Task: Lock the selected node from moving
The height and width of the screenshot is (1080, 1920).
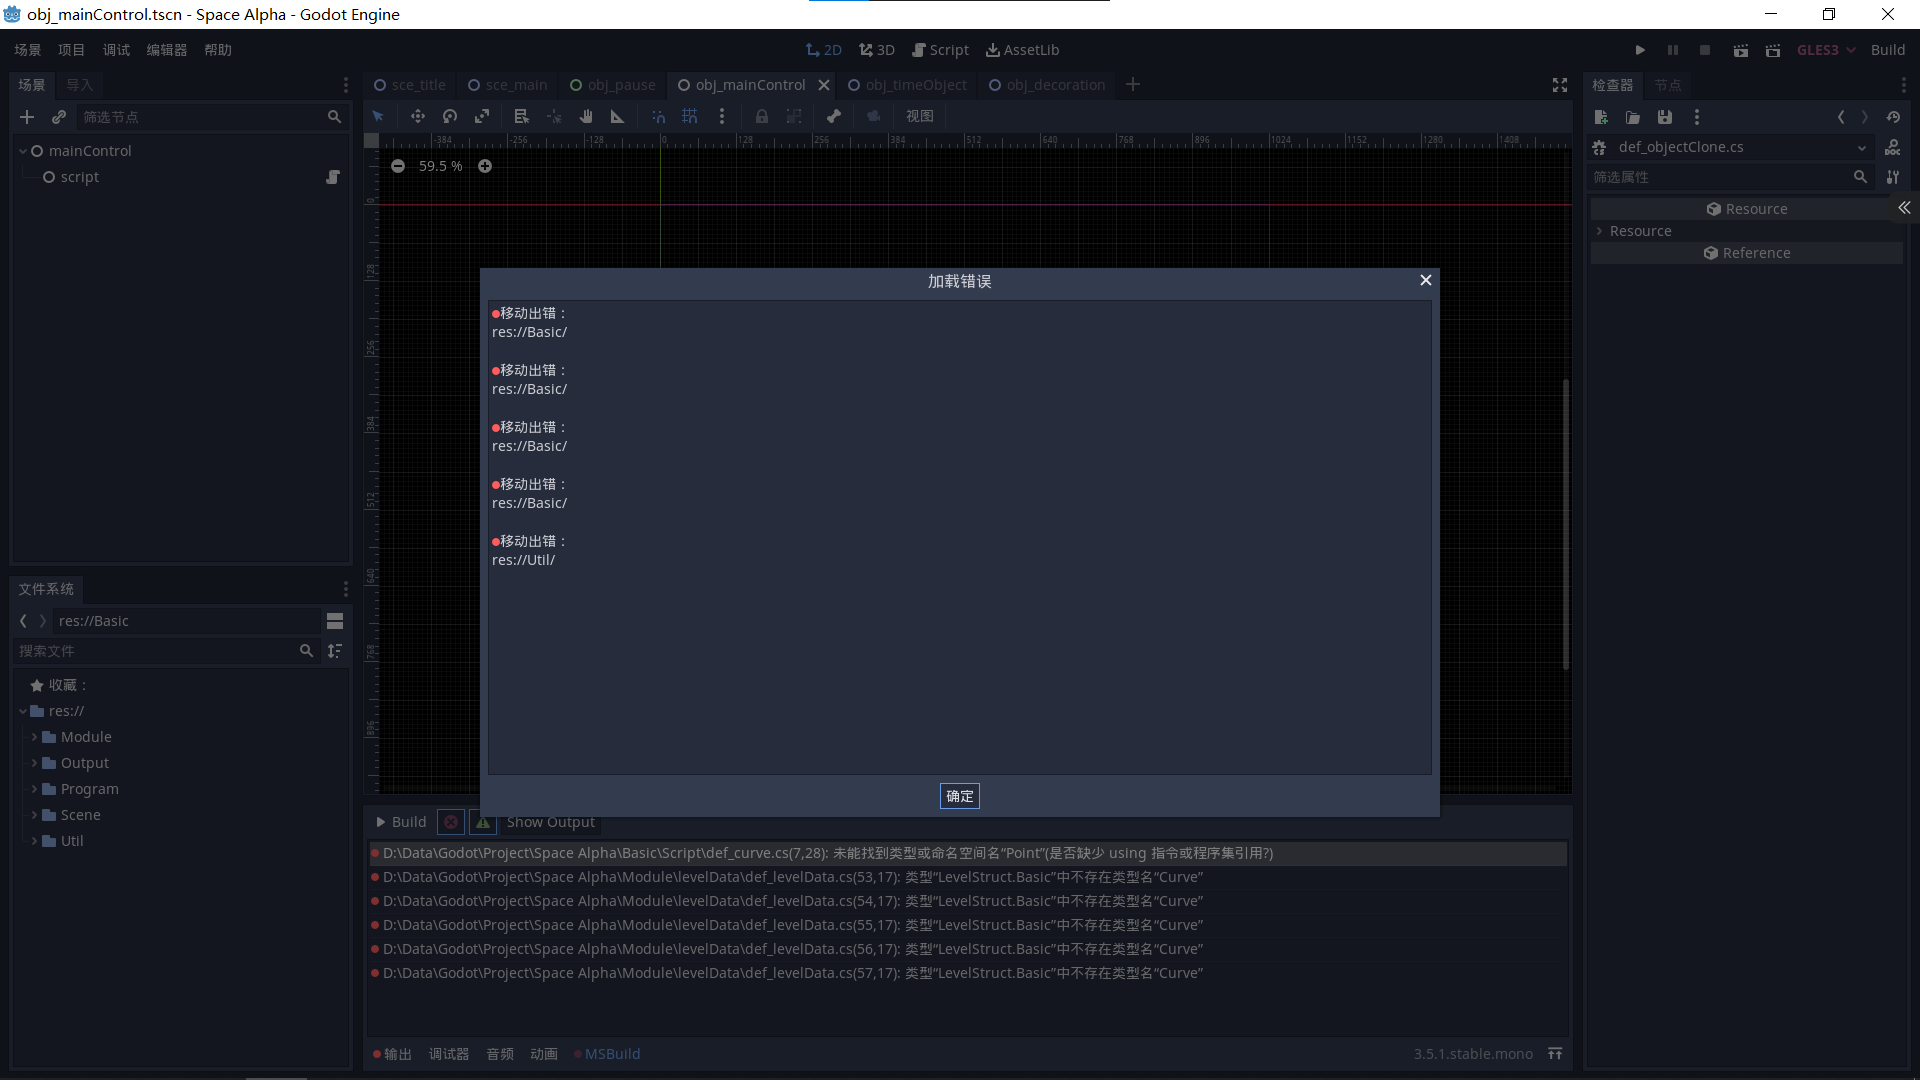Action: pos(762,116)
